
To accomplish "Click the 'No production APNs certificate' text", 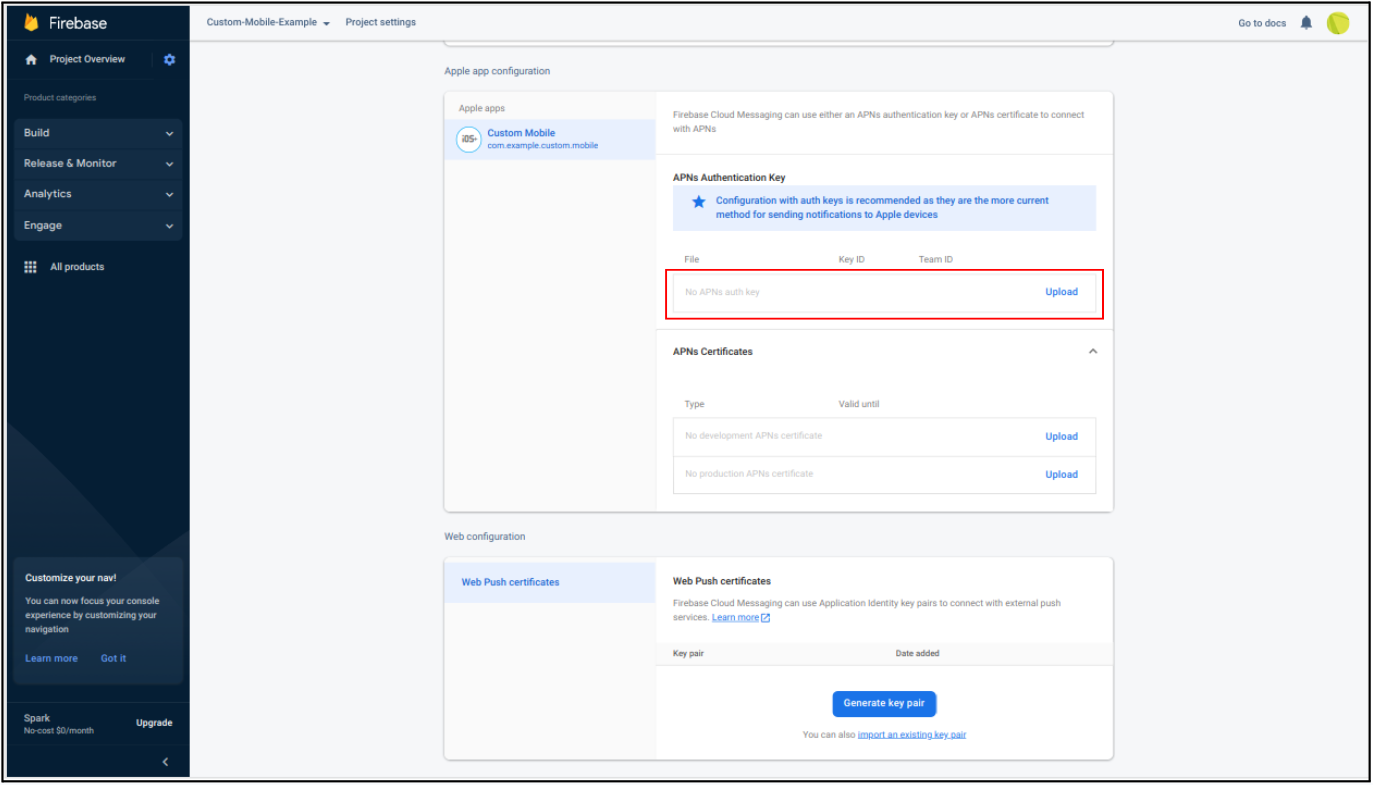I will pos(749,474).
